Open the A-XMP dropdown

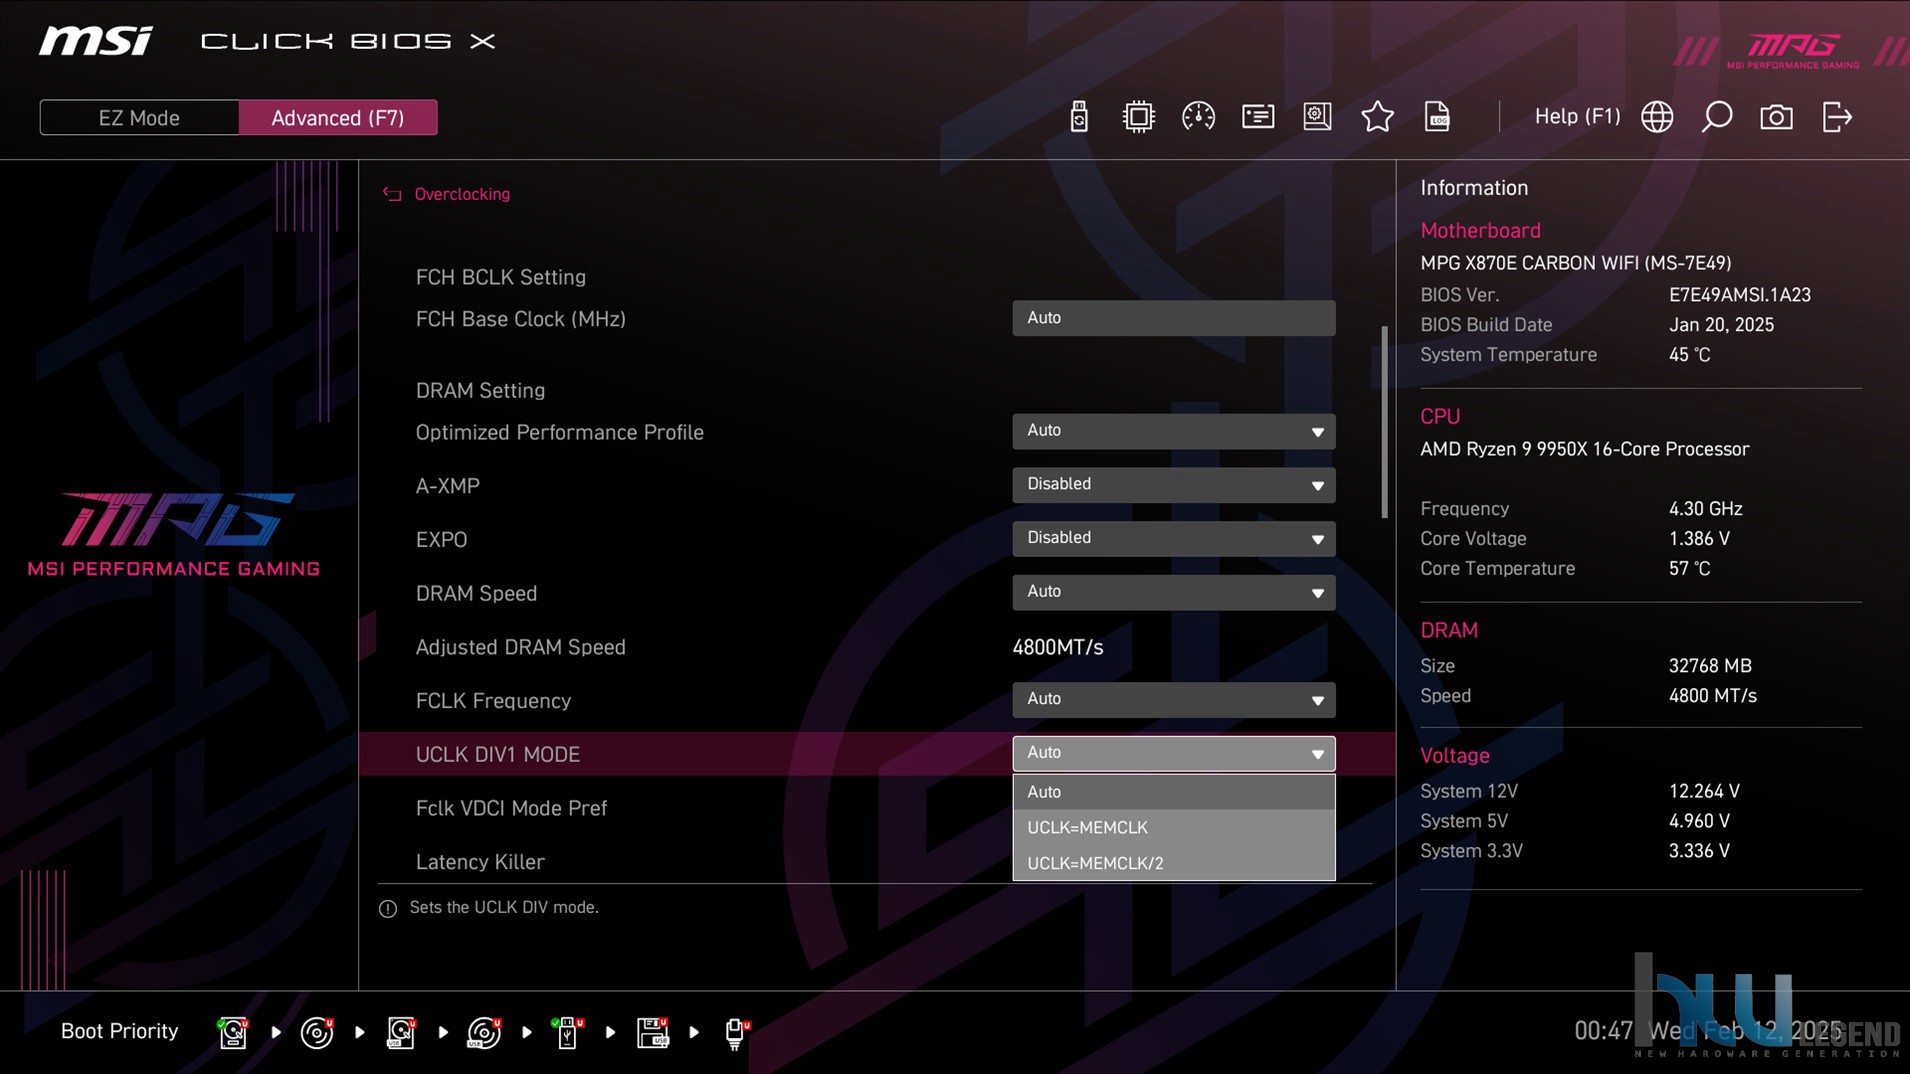pyautogui.click(x=1173, y=485)
